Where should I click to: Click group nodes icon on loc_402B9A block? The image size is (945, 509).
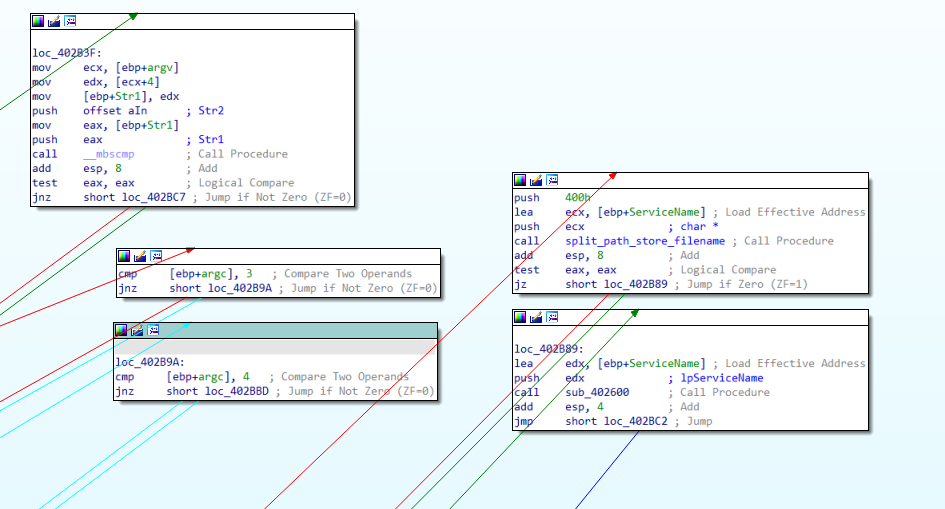[x=153, y=330]
